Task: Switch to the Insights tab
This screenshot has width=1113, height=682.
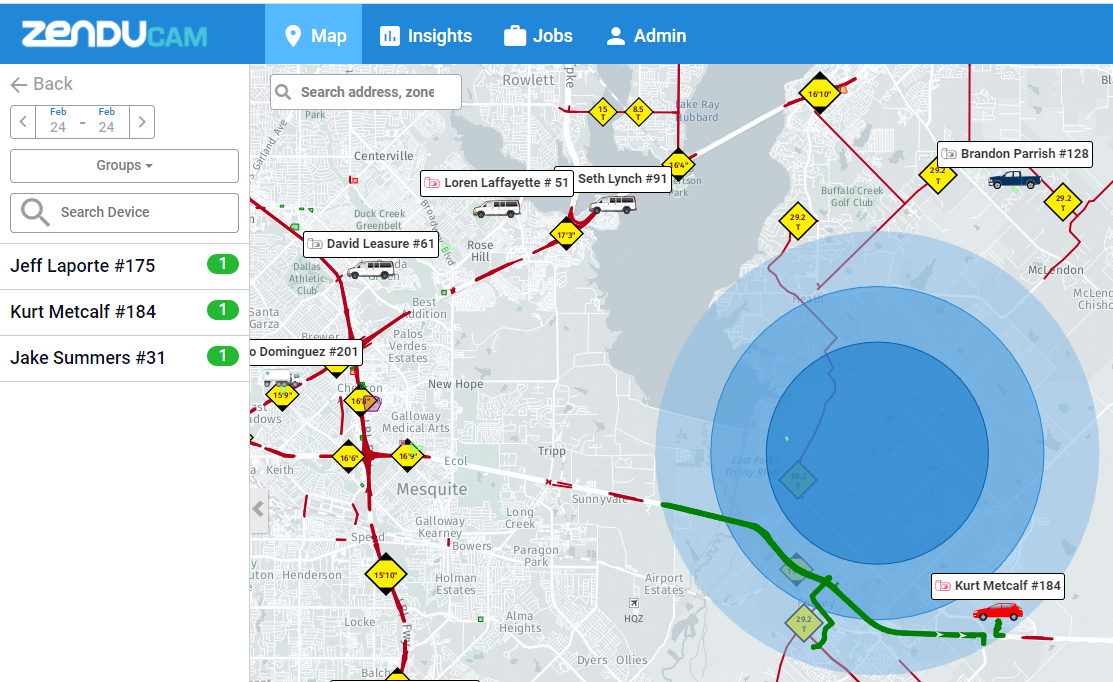Action: [x=426, y=35]
